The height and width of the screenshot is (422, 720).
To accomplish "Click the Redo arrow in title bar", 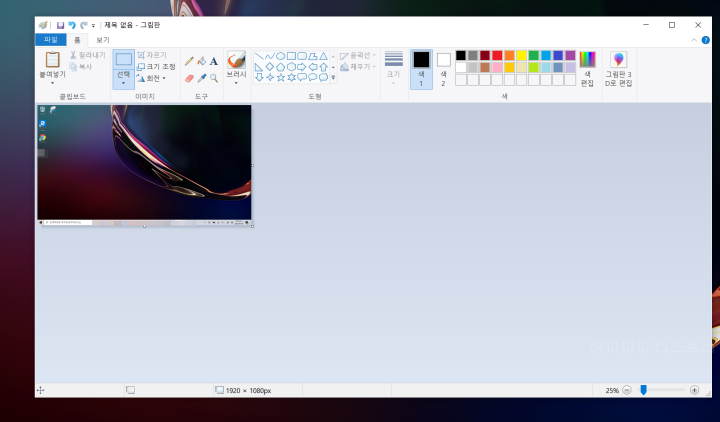I will tap(83, 25).
